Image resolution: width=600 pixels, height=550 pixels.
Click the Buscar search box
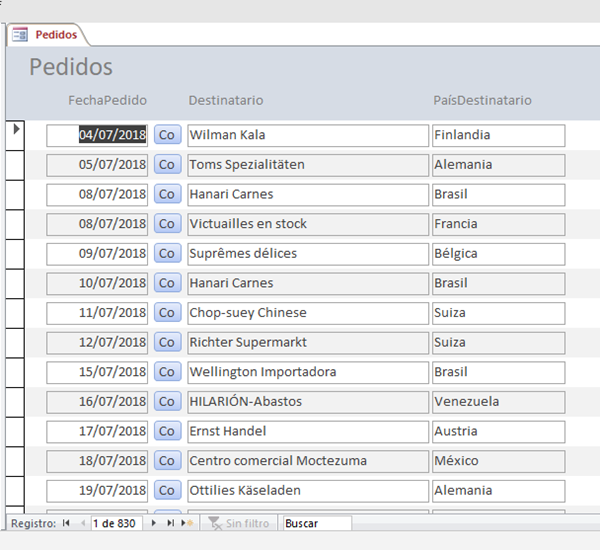316,523
